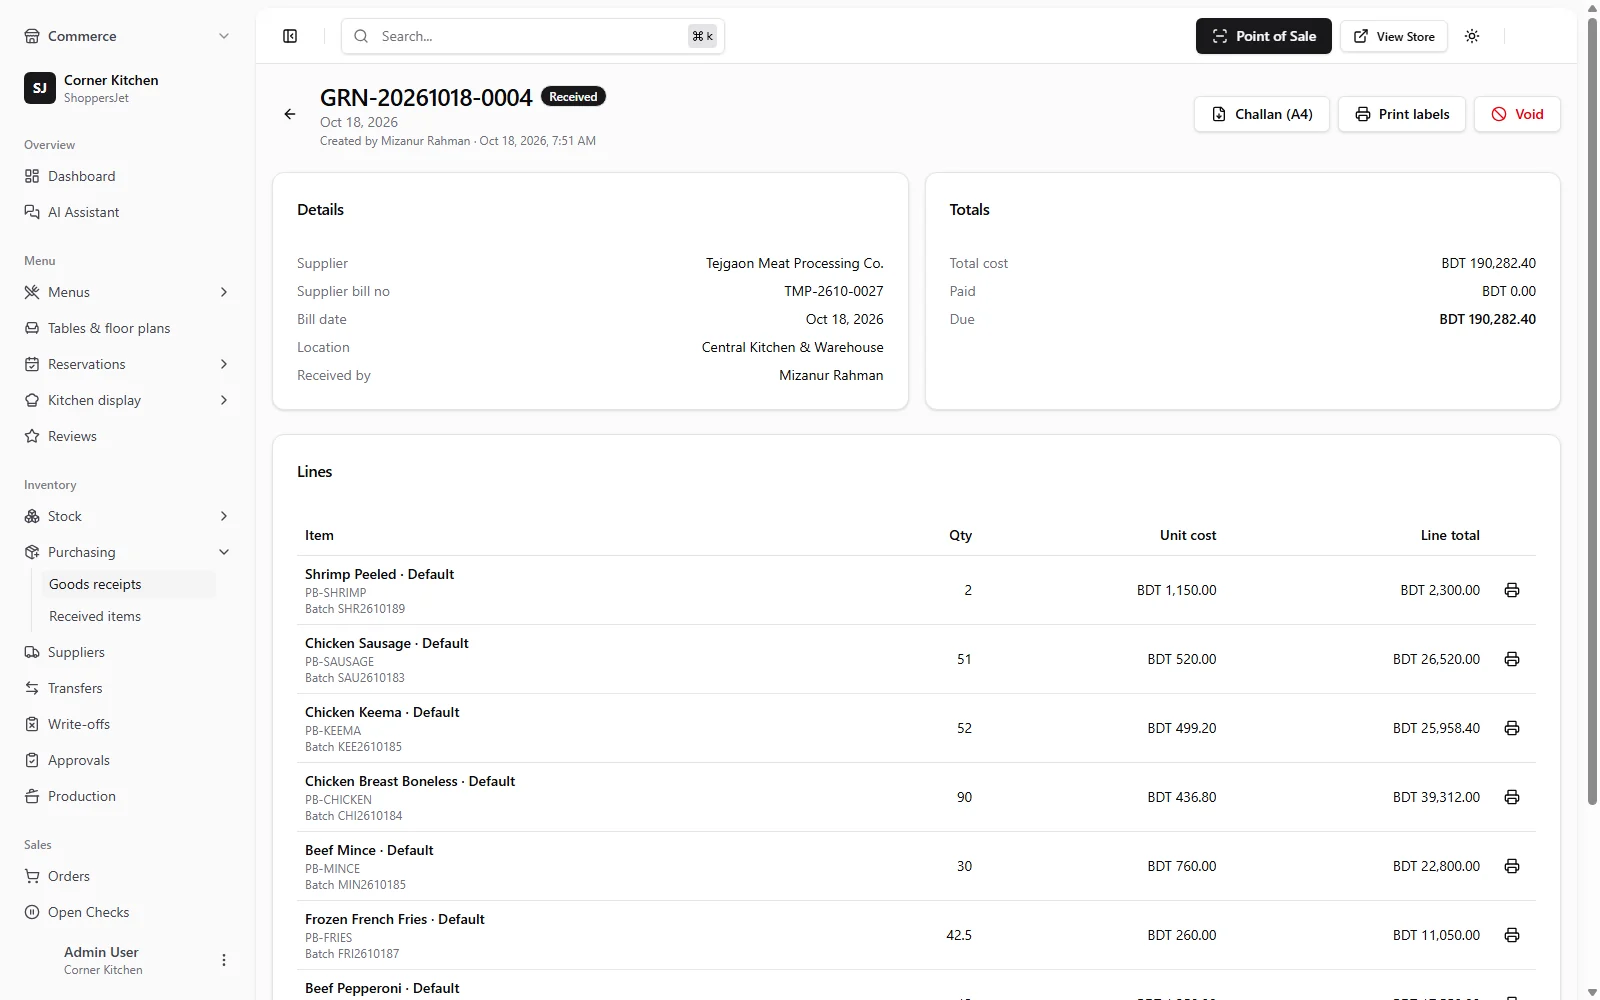Click the back arrow beside GRN-20261018-0004
Image resolution: width=1600 pixels, height=1000 pixels.
(290, 114)
